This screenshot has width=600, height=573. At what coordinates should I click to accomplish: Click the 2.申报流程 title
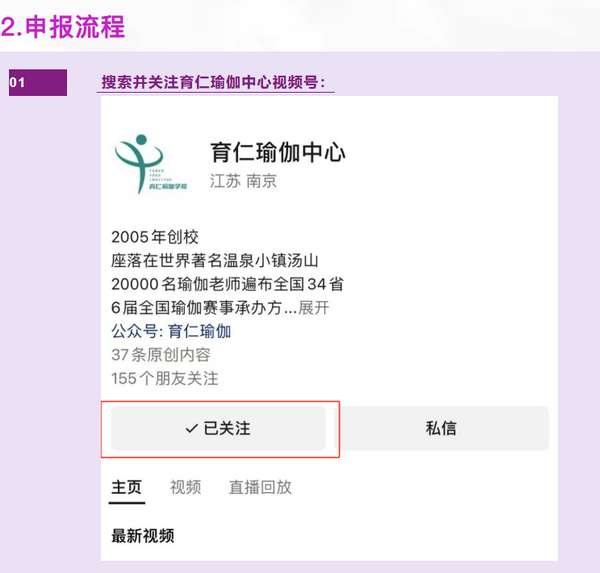63,27
